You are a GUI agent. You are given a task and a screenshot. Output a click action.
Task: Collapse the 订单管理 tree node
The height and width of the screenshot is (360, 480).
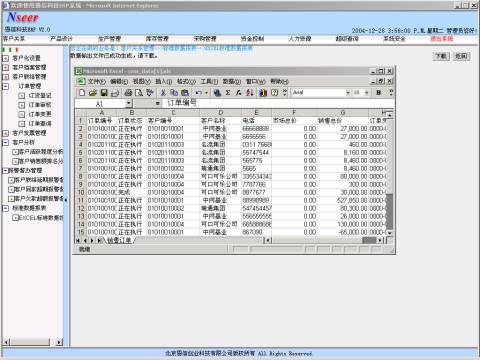tap(5, 86)
